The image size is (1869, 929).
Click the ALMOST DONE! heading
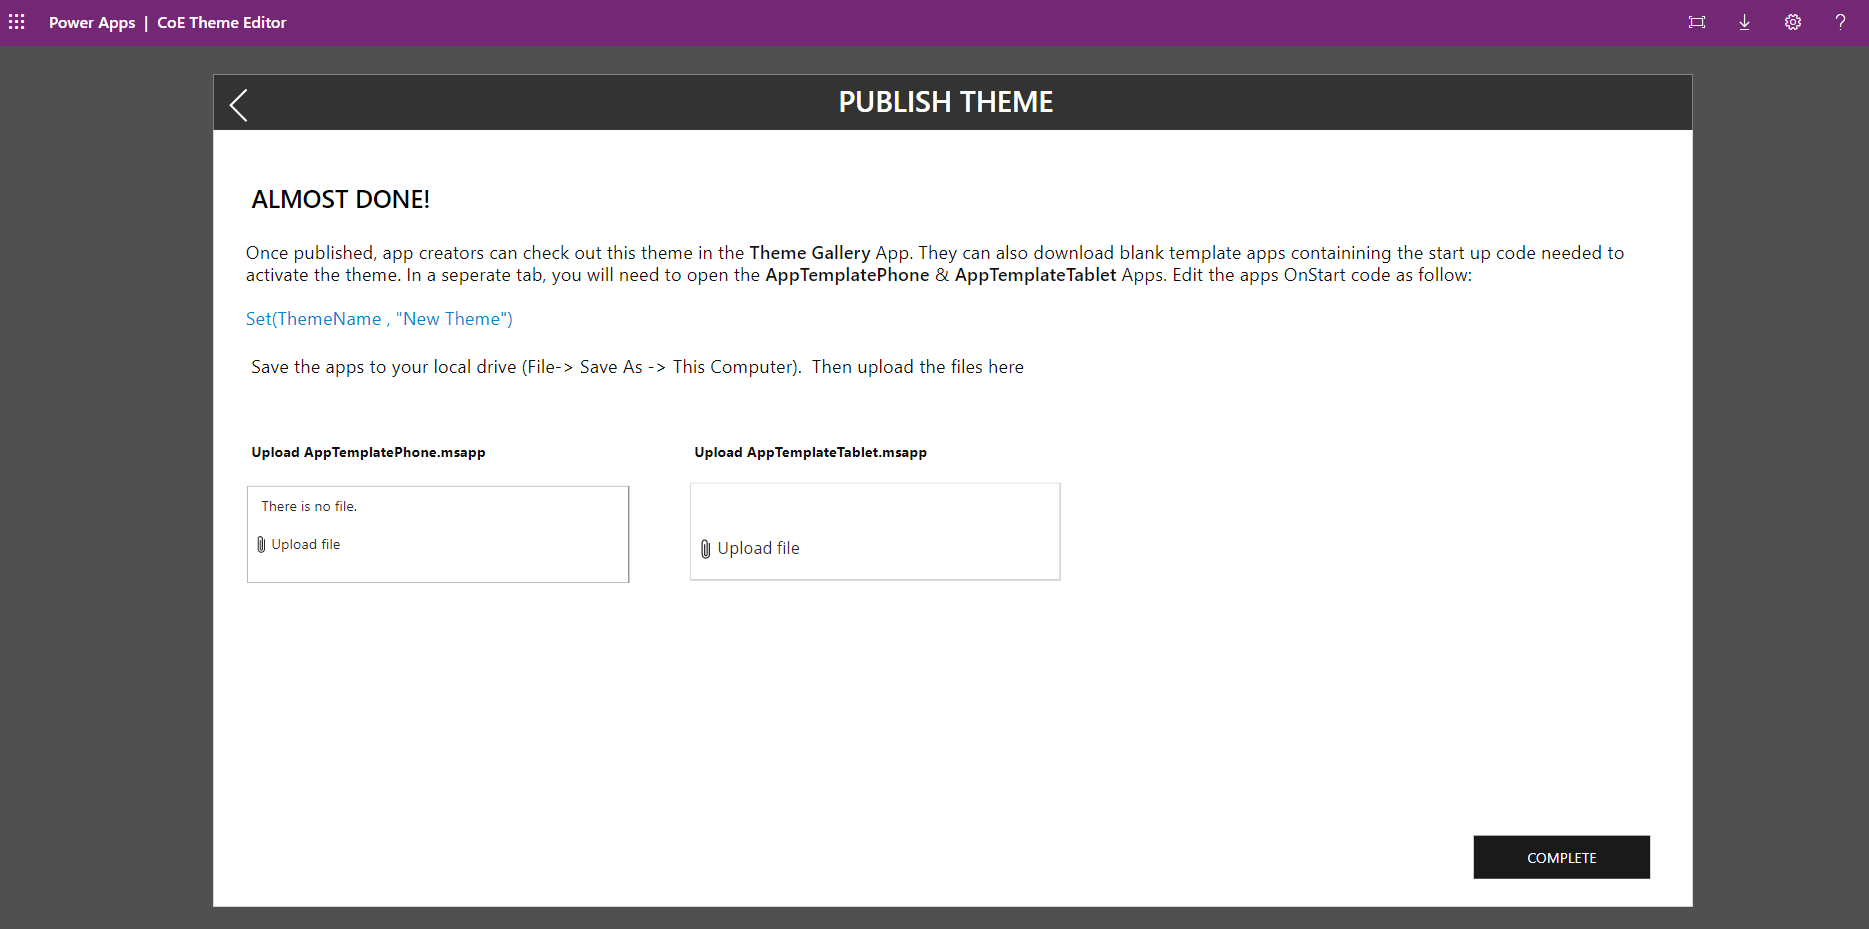(340, 199)
